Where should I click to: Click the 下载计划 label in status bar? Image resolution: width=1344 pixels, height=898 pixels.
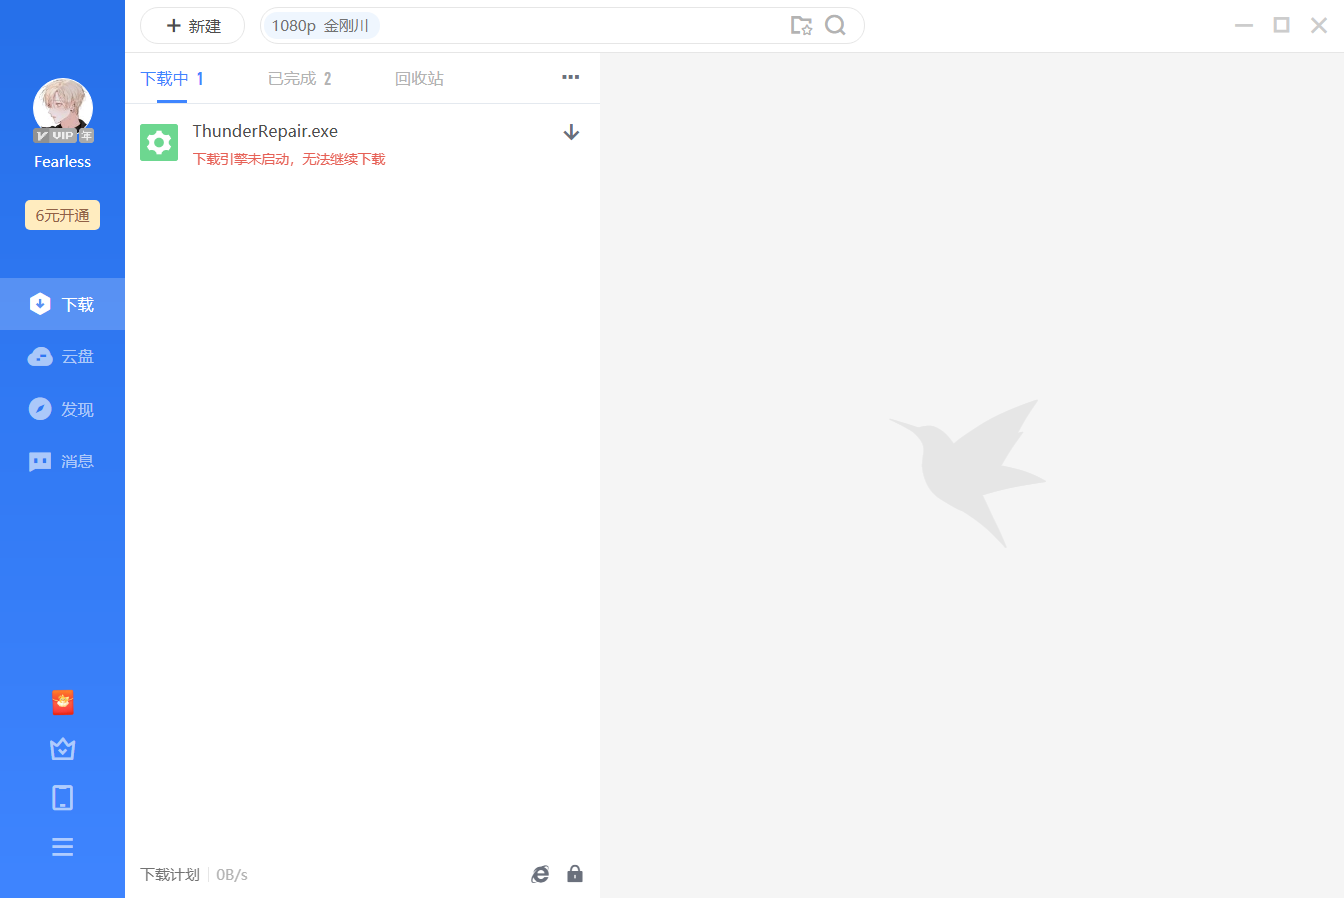point(170,874)
